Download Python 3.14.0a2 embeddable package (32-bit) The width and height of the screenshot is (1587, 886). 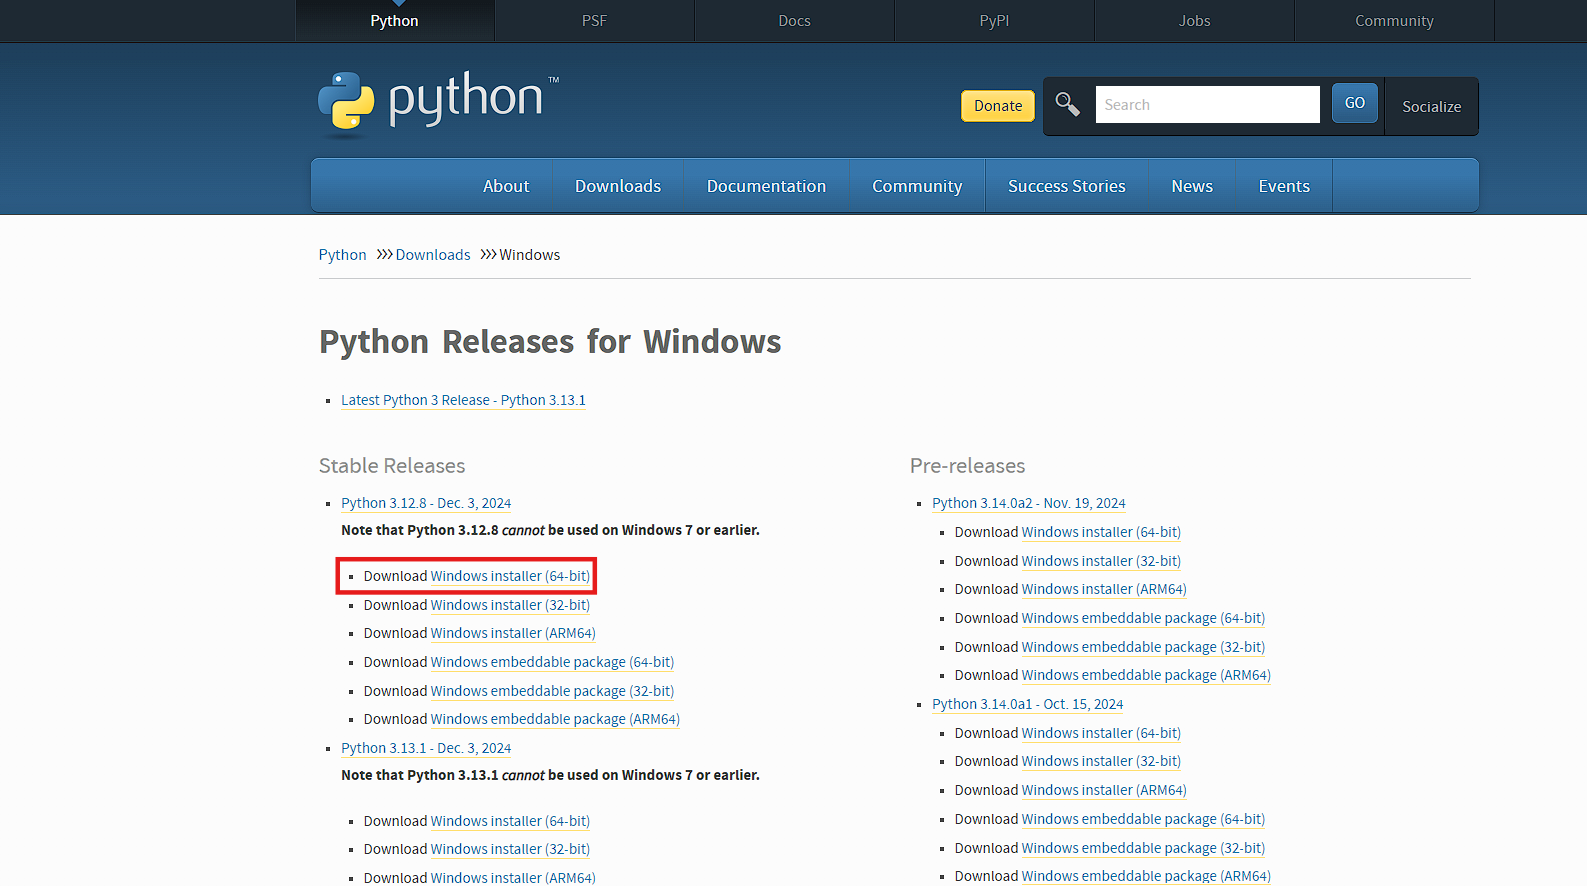pos(1143,647)
